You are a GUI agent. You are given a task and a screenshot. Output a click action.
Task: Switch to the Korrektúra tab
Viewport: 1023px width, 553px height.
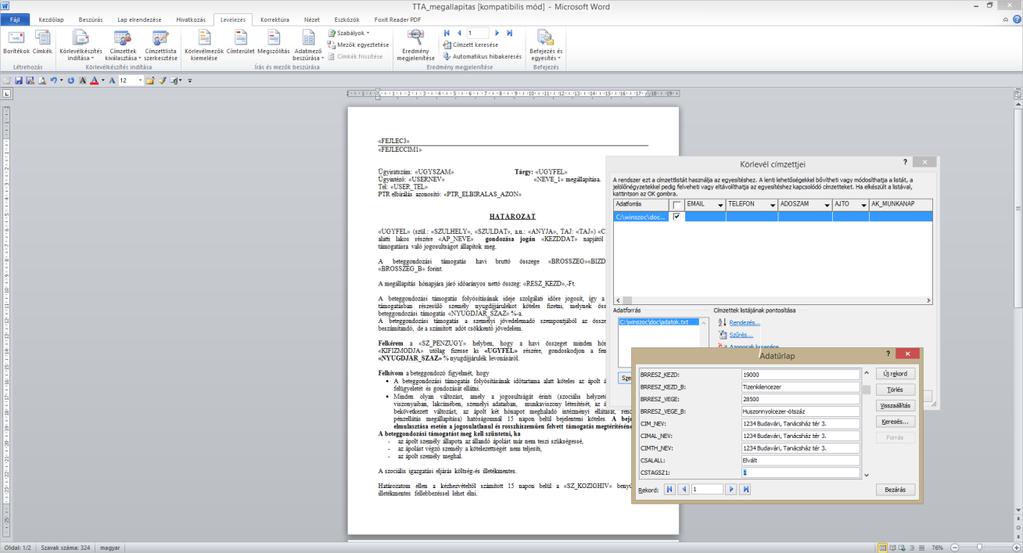coord(275,20)
